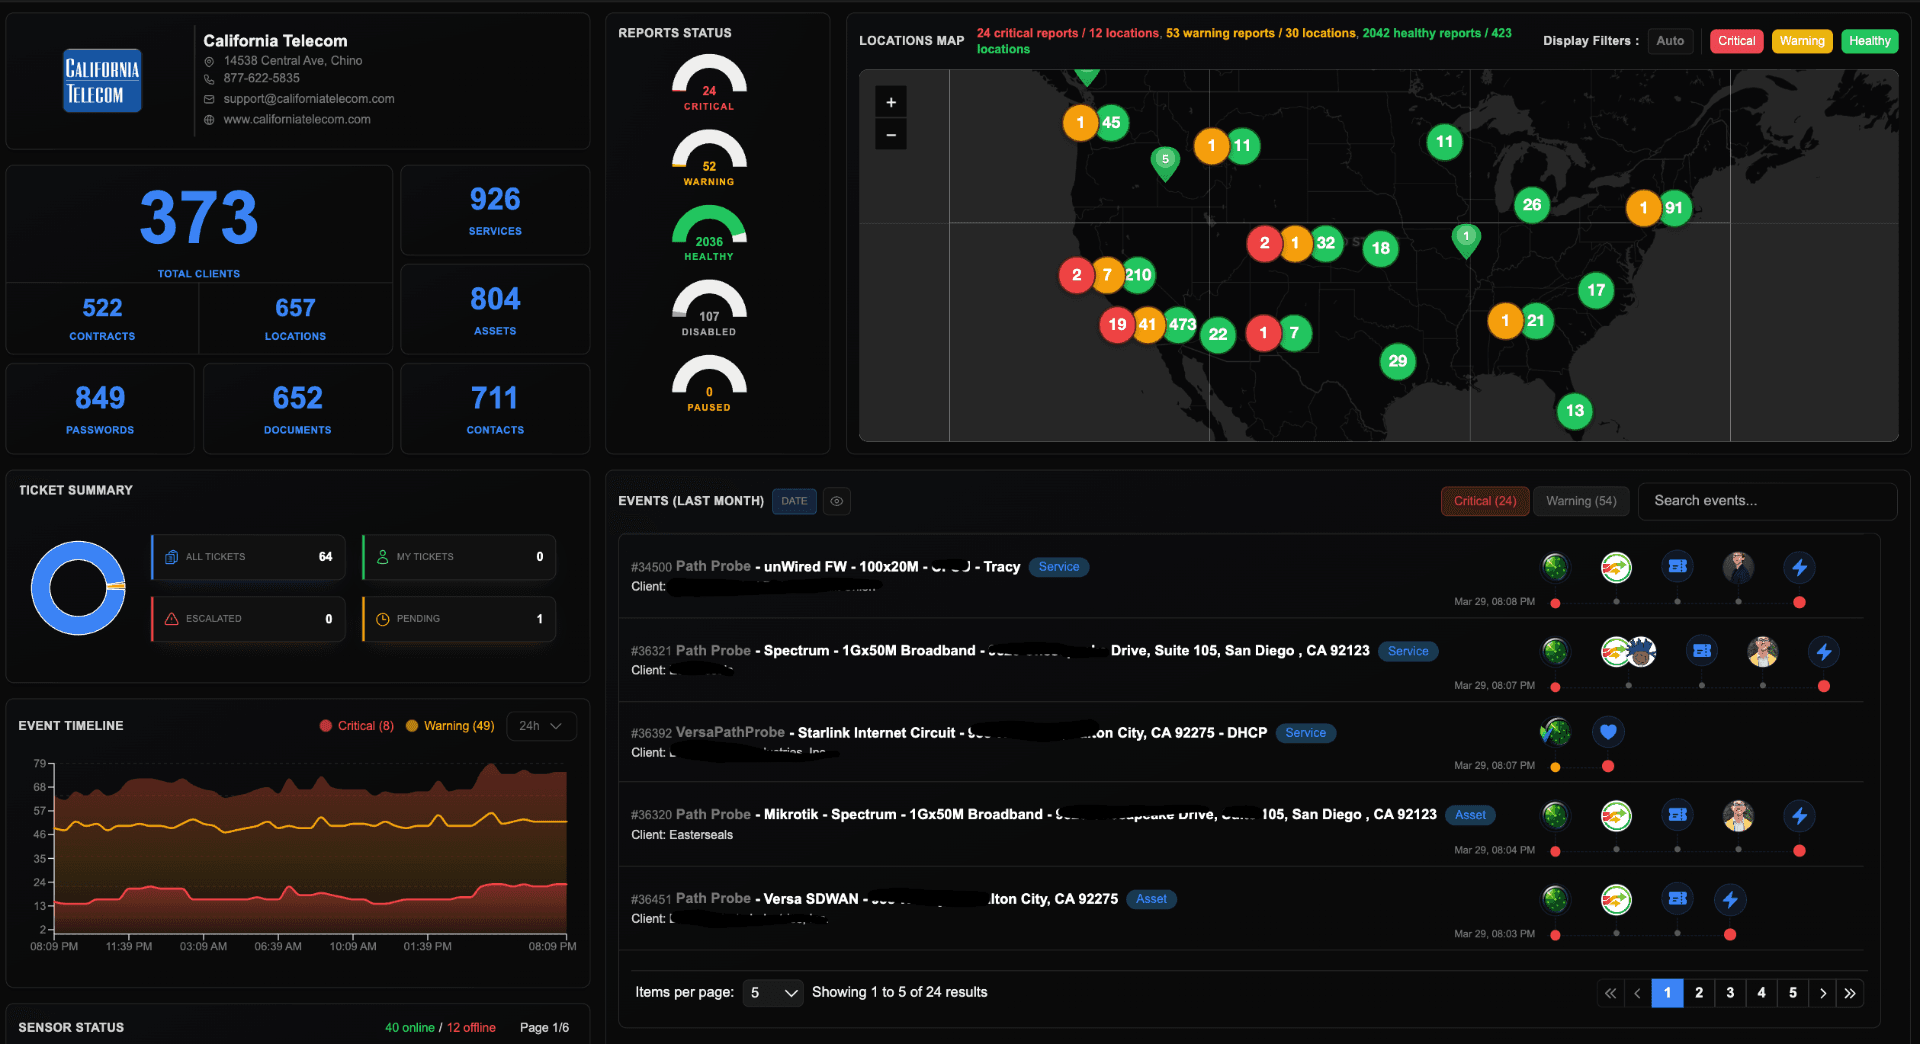Click the green globe probe icon on event #36451
This screenshot has width=1920, height=1044.
[x=1555, y=899]
